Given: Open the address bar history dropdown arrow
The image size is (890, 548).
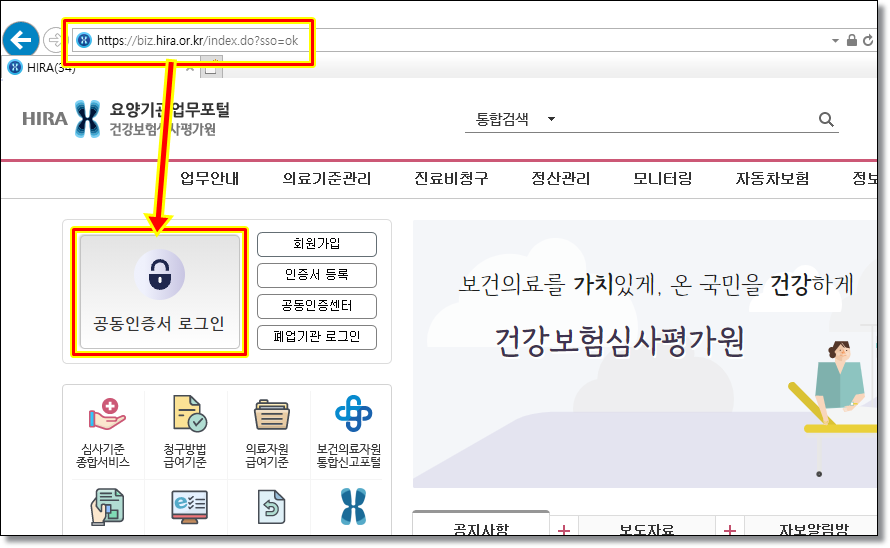Looking at the screenshot, I should click(835, 40).
